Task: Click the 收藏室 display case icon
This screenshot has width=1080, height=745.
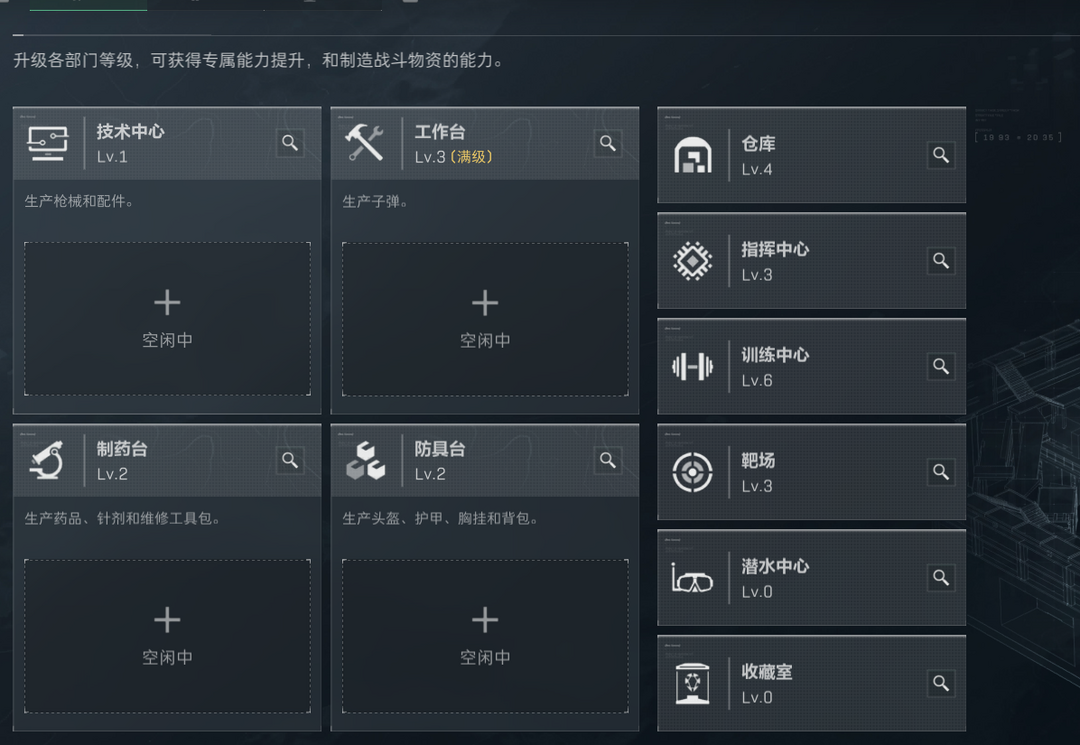Action: [694, 683]
